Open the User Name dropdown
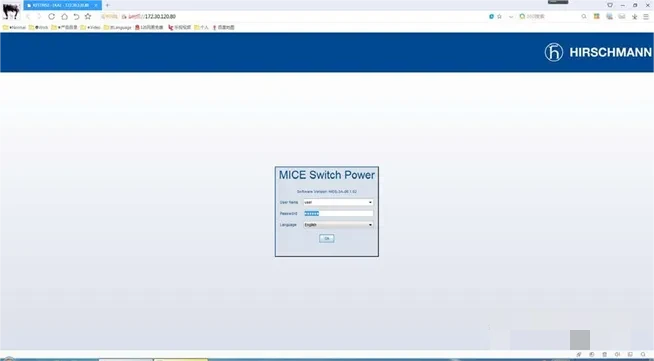This screenshot has height=361, width=654. [338, 202]
